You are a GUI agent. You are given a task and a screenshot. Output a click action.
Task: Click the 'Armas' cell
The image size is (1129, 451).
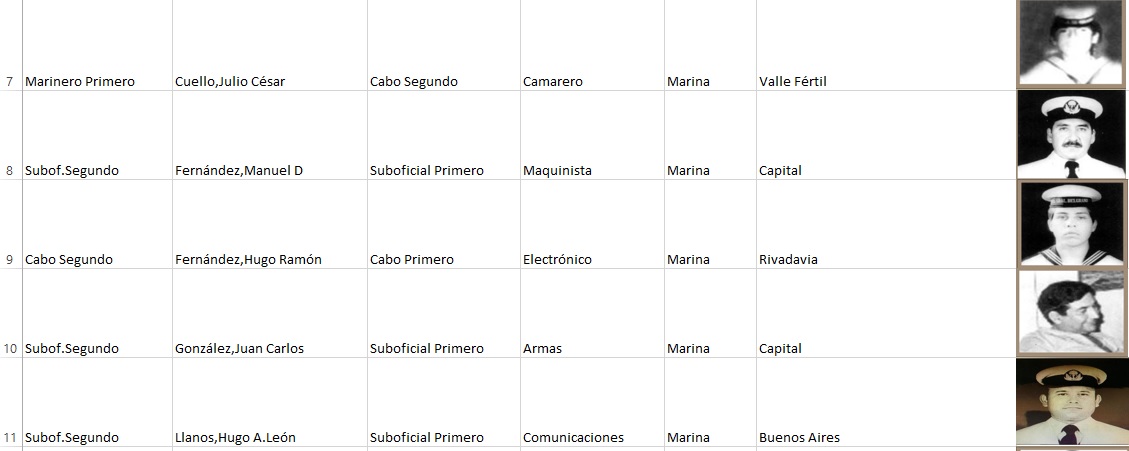click(x=542, y=349)
